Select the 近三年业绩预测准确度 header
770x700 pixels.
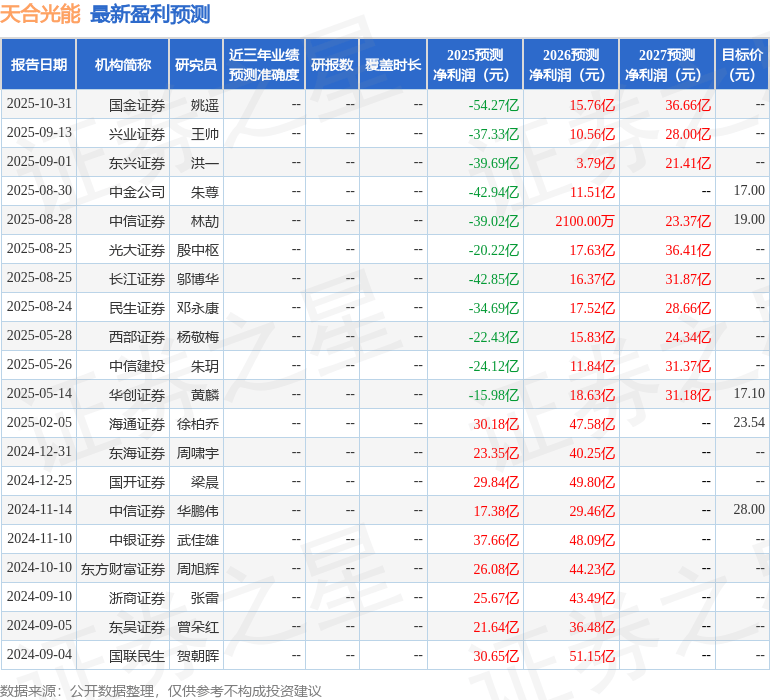(x=263, y=65)
